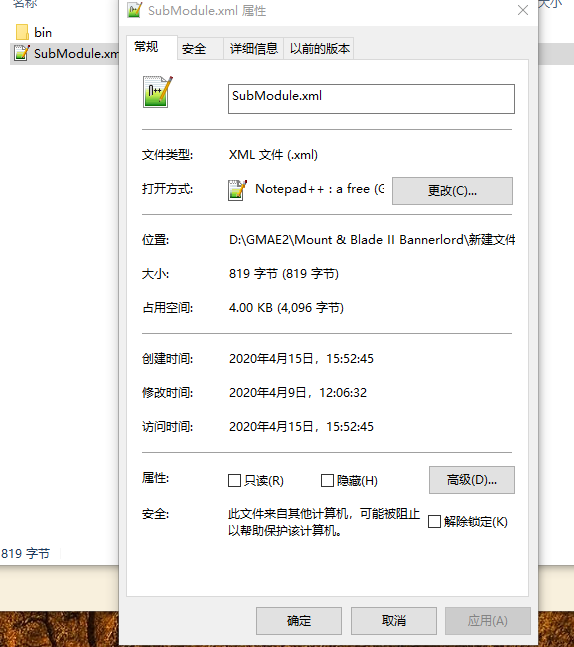Click the 名称 column header in Explorer
Image resolution: width=574 pixels, height=647 pixels.
[x=25, y=4]
